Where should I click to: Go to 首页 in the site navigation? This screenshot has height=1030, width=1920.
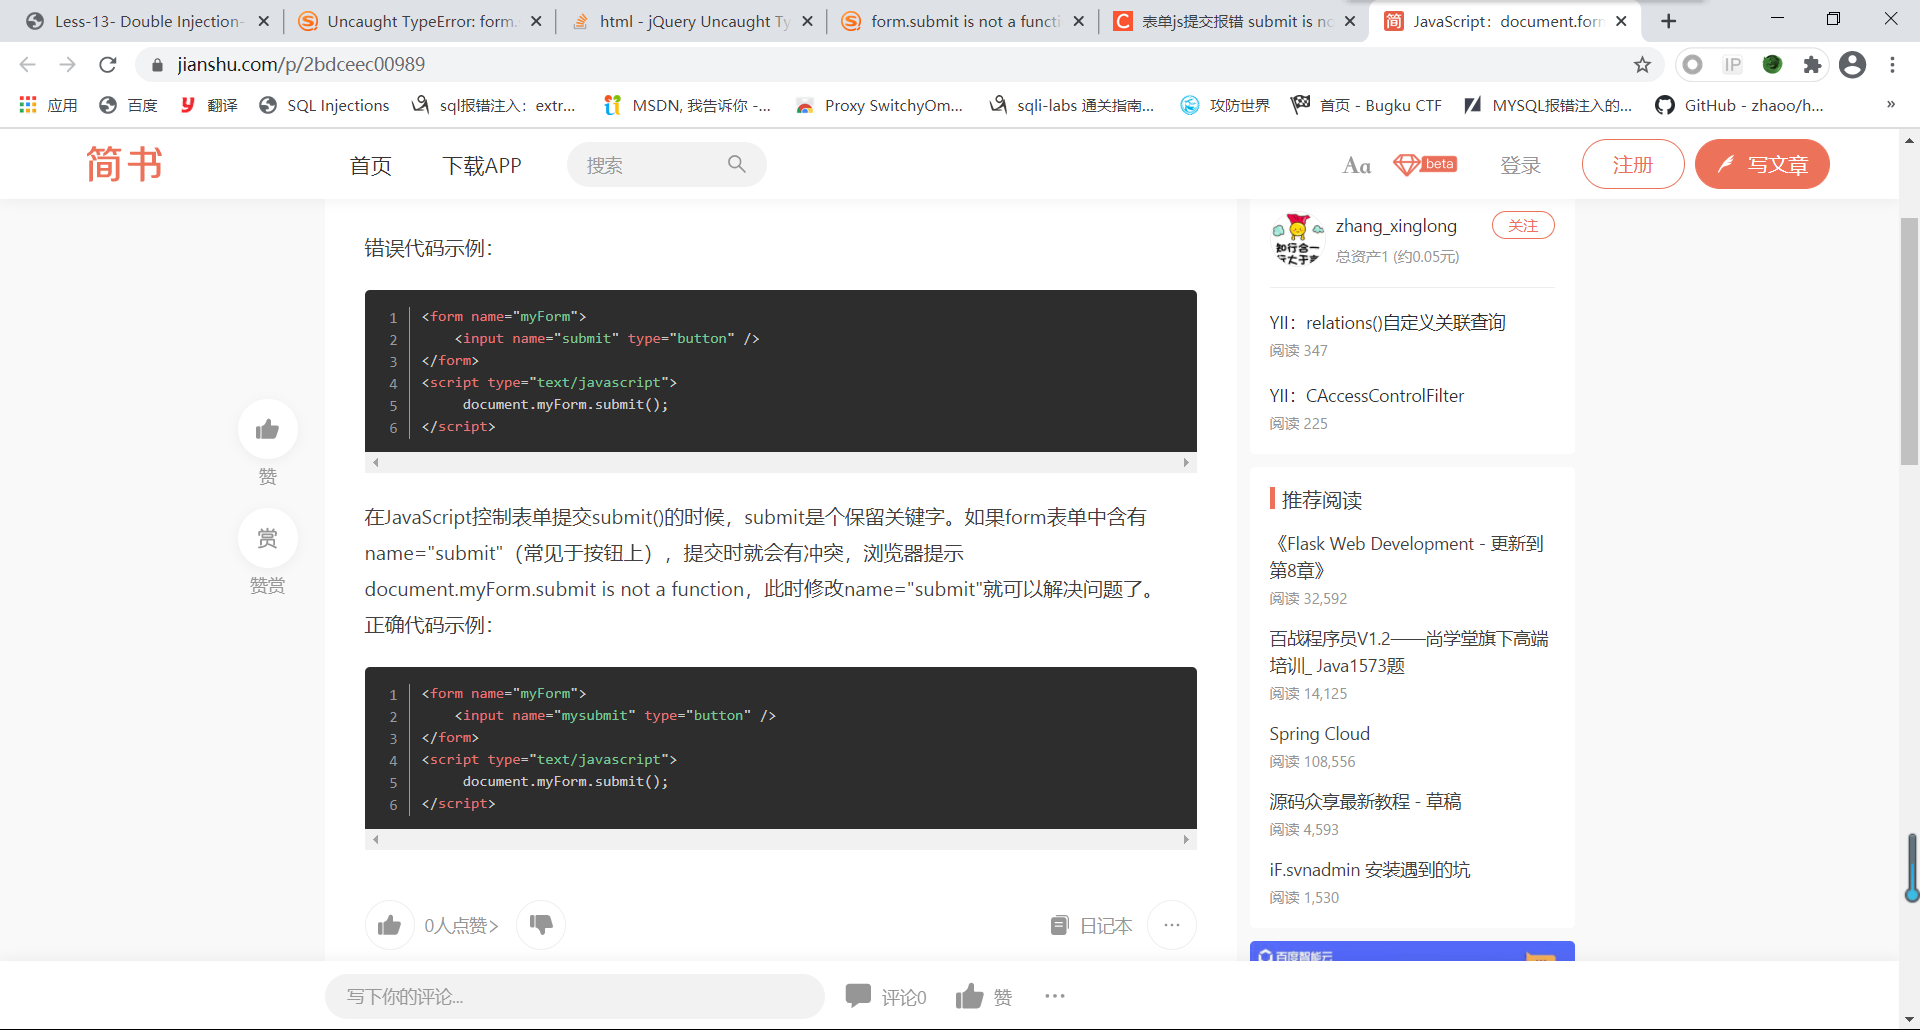(x=370, y=165)
